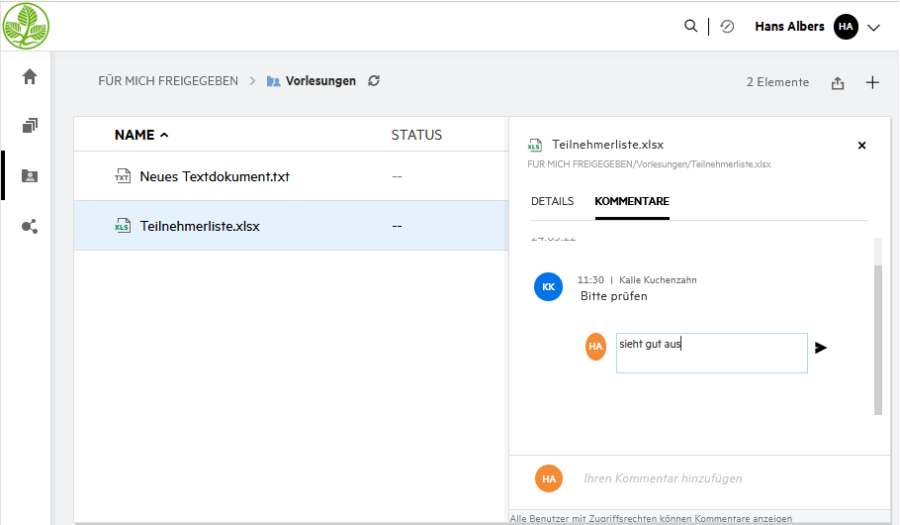Viewport: 900px width, 525px height.
Task: Expand the Hans Albers user menu
Action: [874, 28]
